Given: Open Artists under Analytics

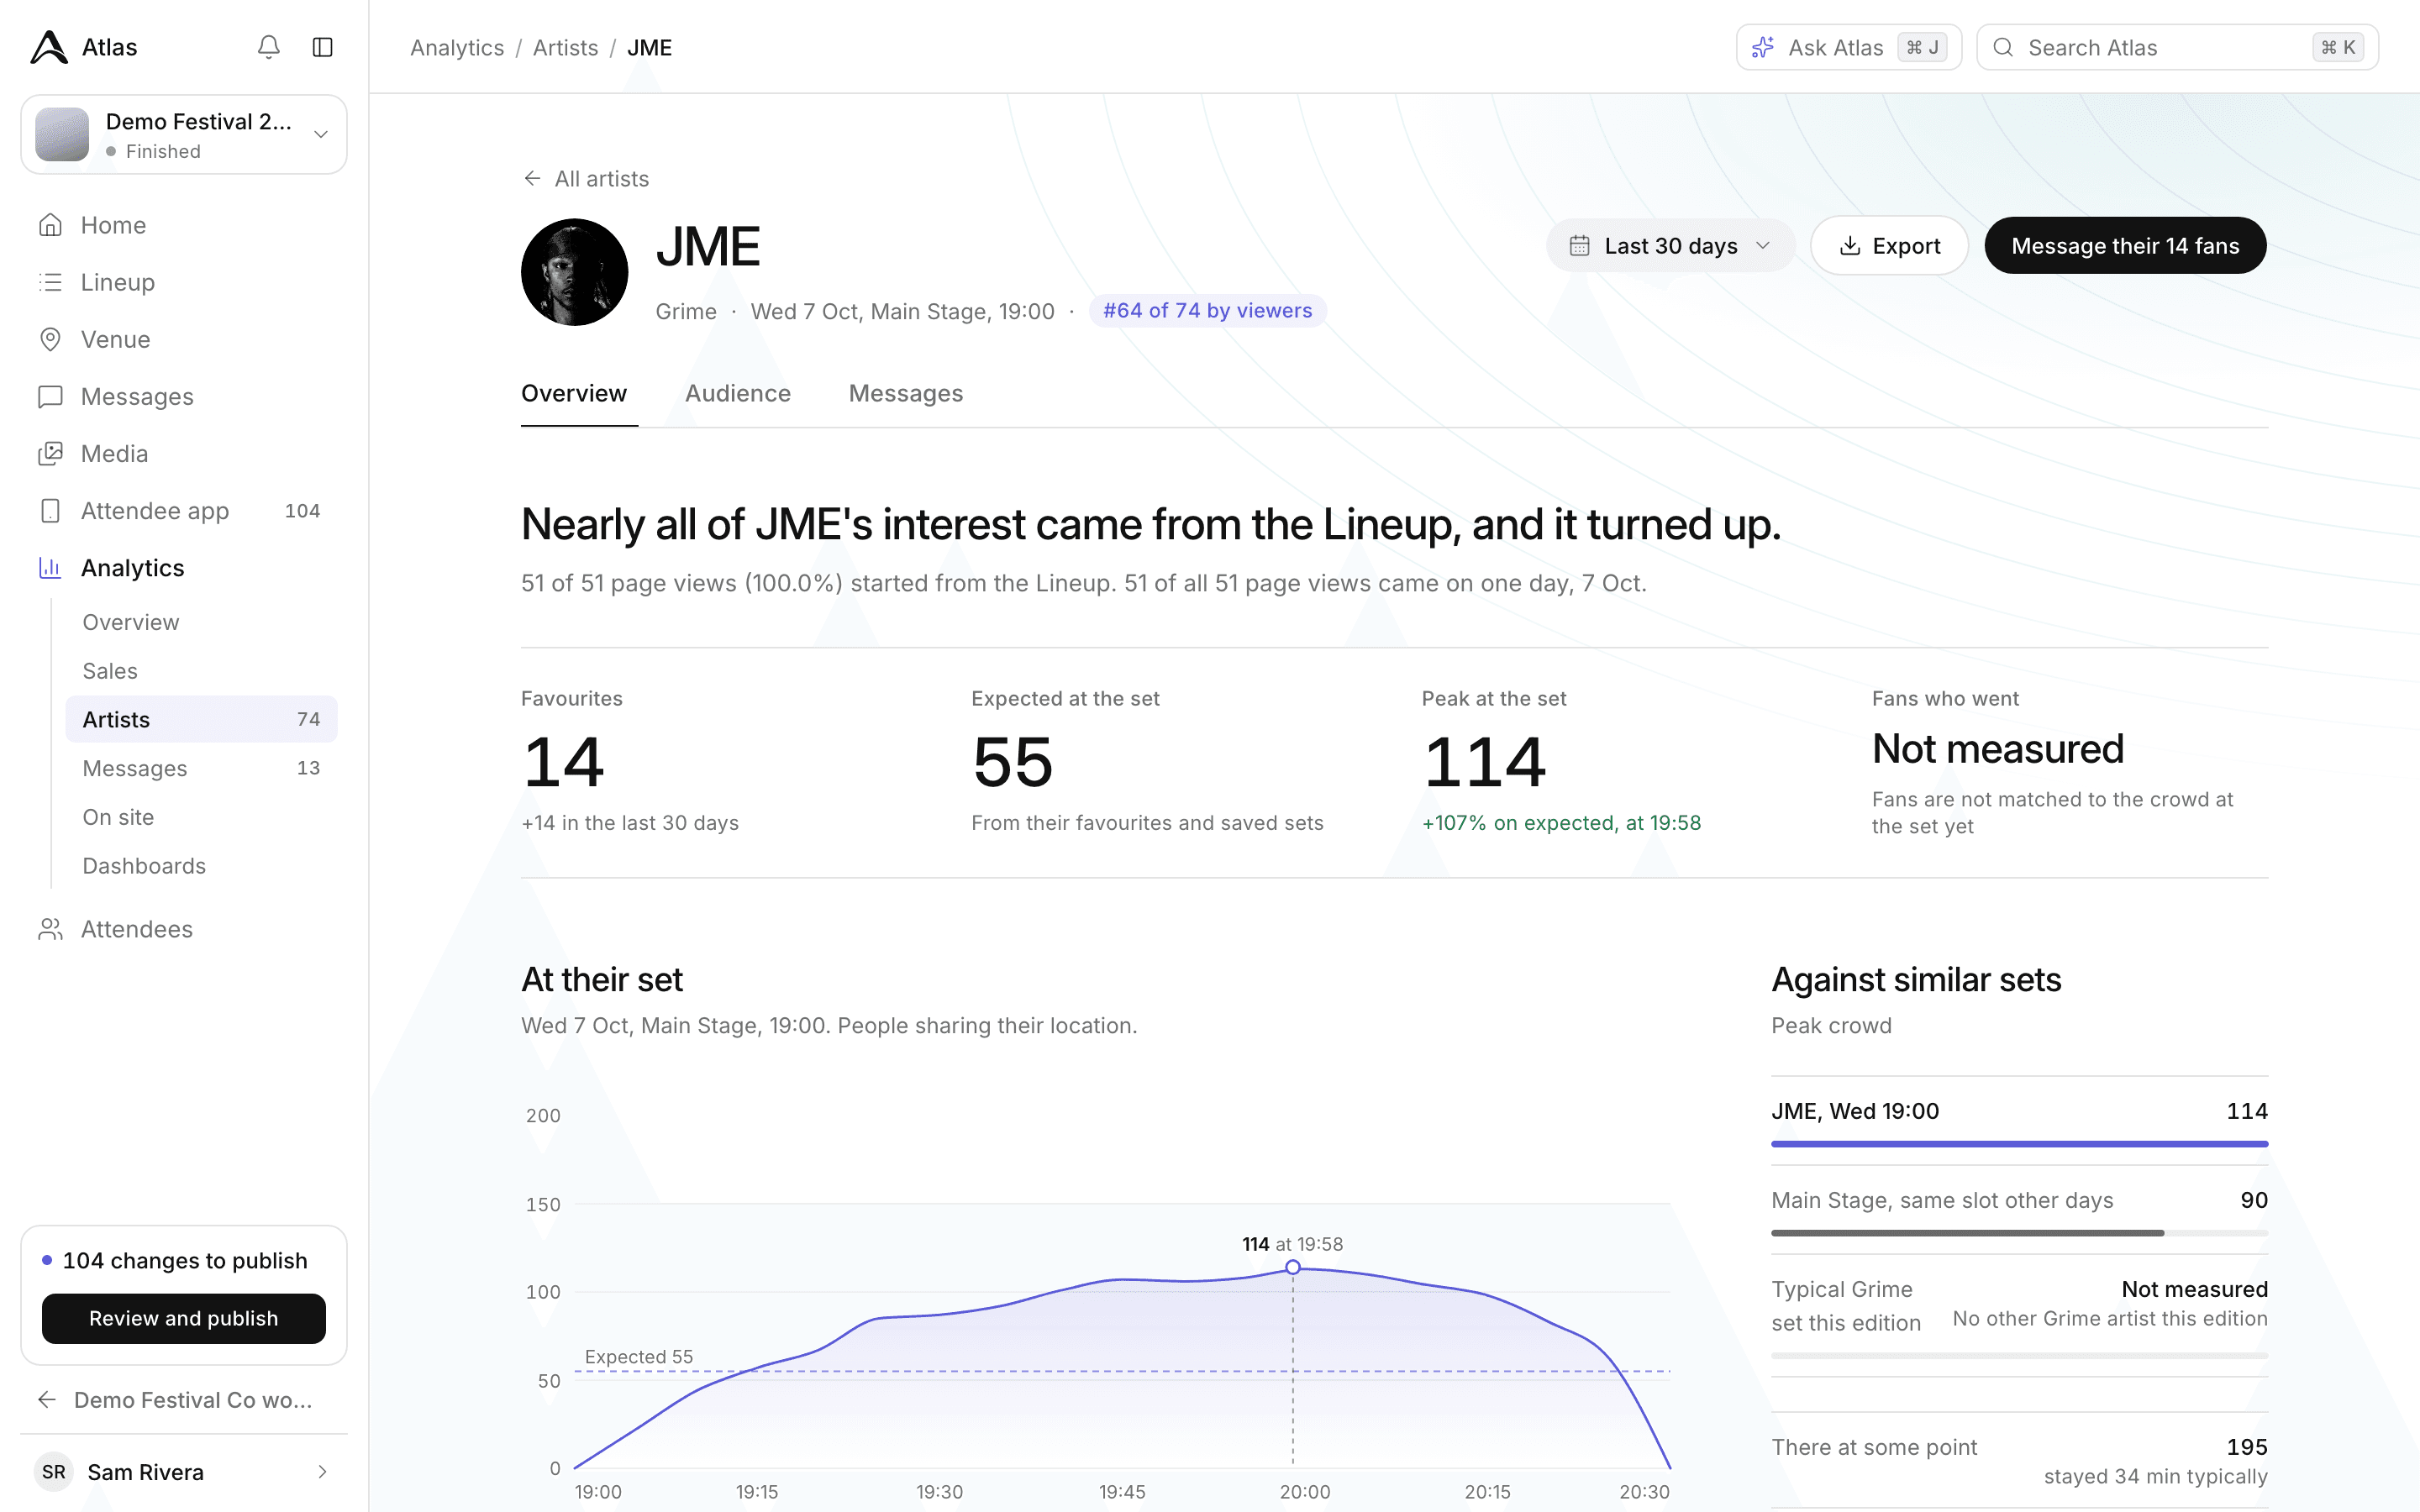Looking at the screenshot, I should 201,719.
